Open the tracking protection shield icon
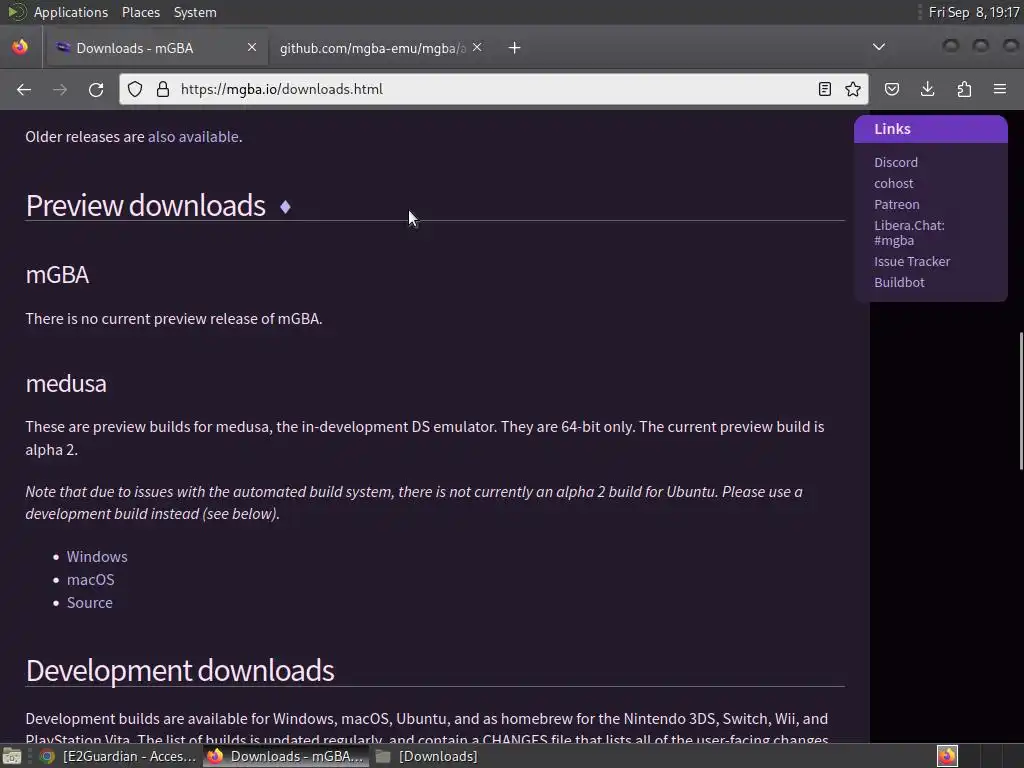The image size is (1024, 768). [x=135, y=89]
